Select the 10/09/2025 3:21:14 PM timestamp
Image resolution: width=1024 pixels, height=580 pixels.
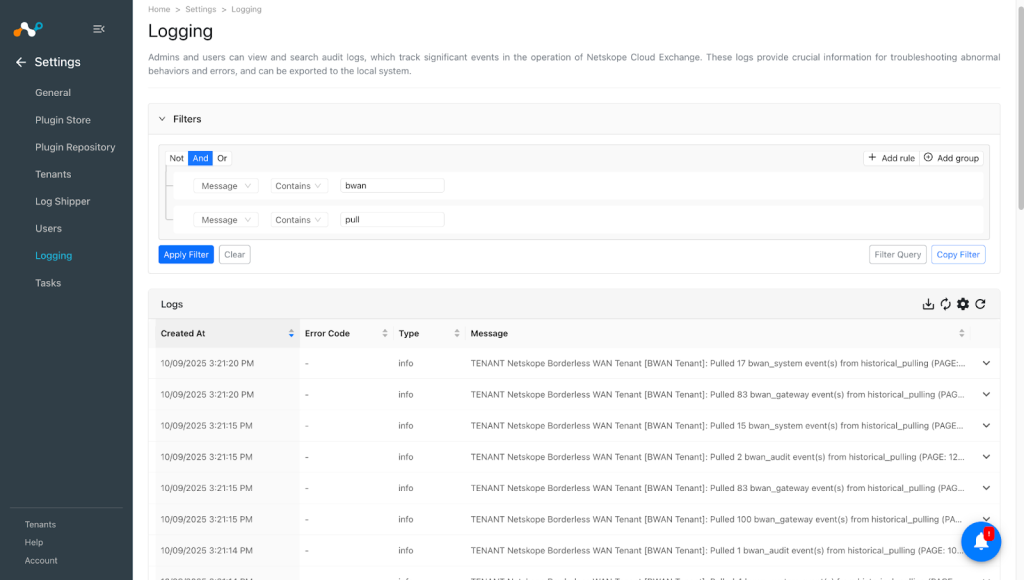206,551
